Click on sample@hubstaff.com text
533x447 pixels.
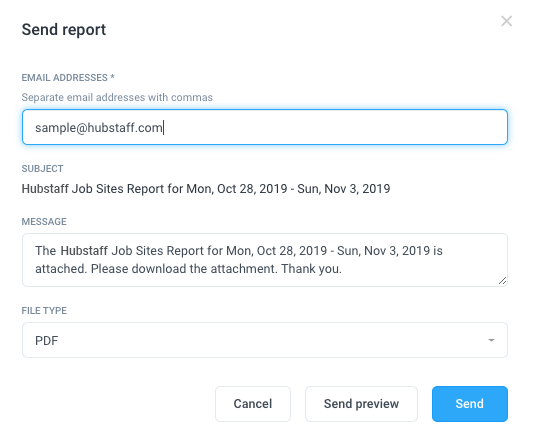tap(99, 128)
